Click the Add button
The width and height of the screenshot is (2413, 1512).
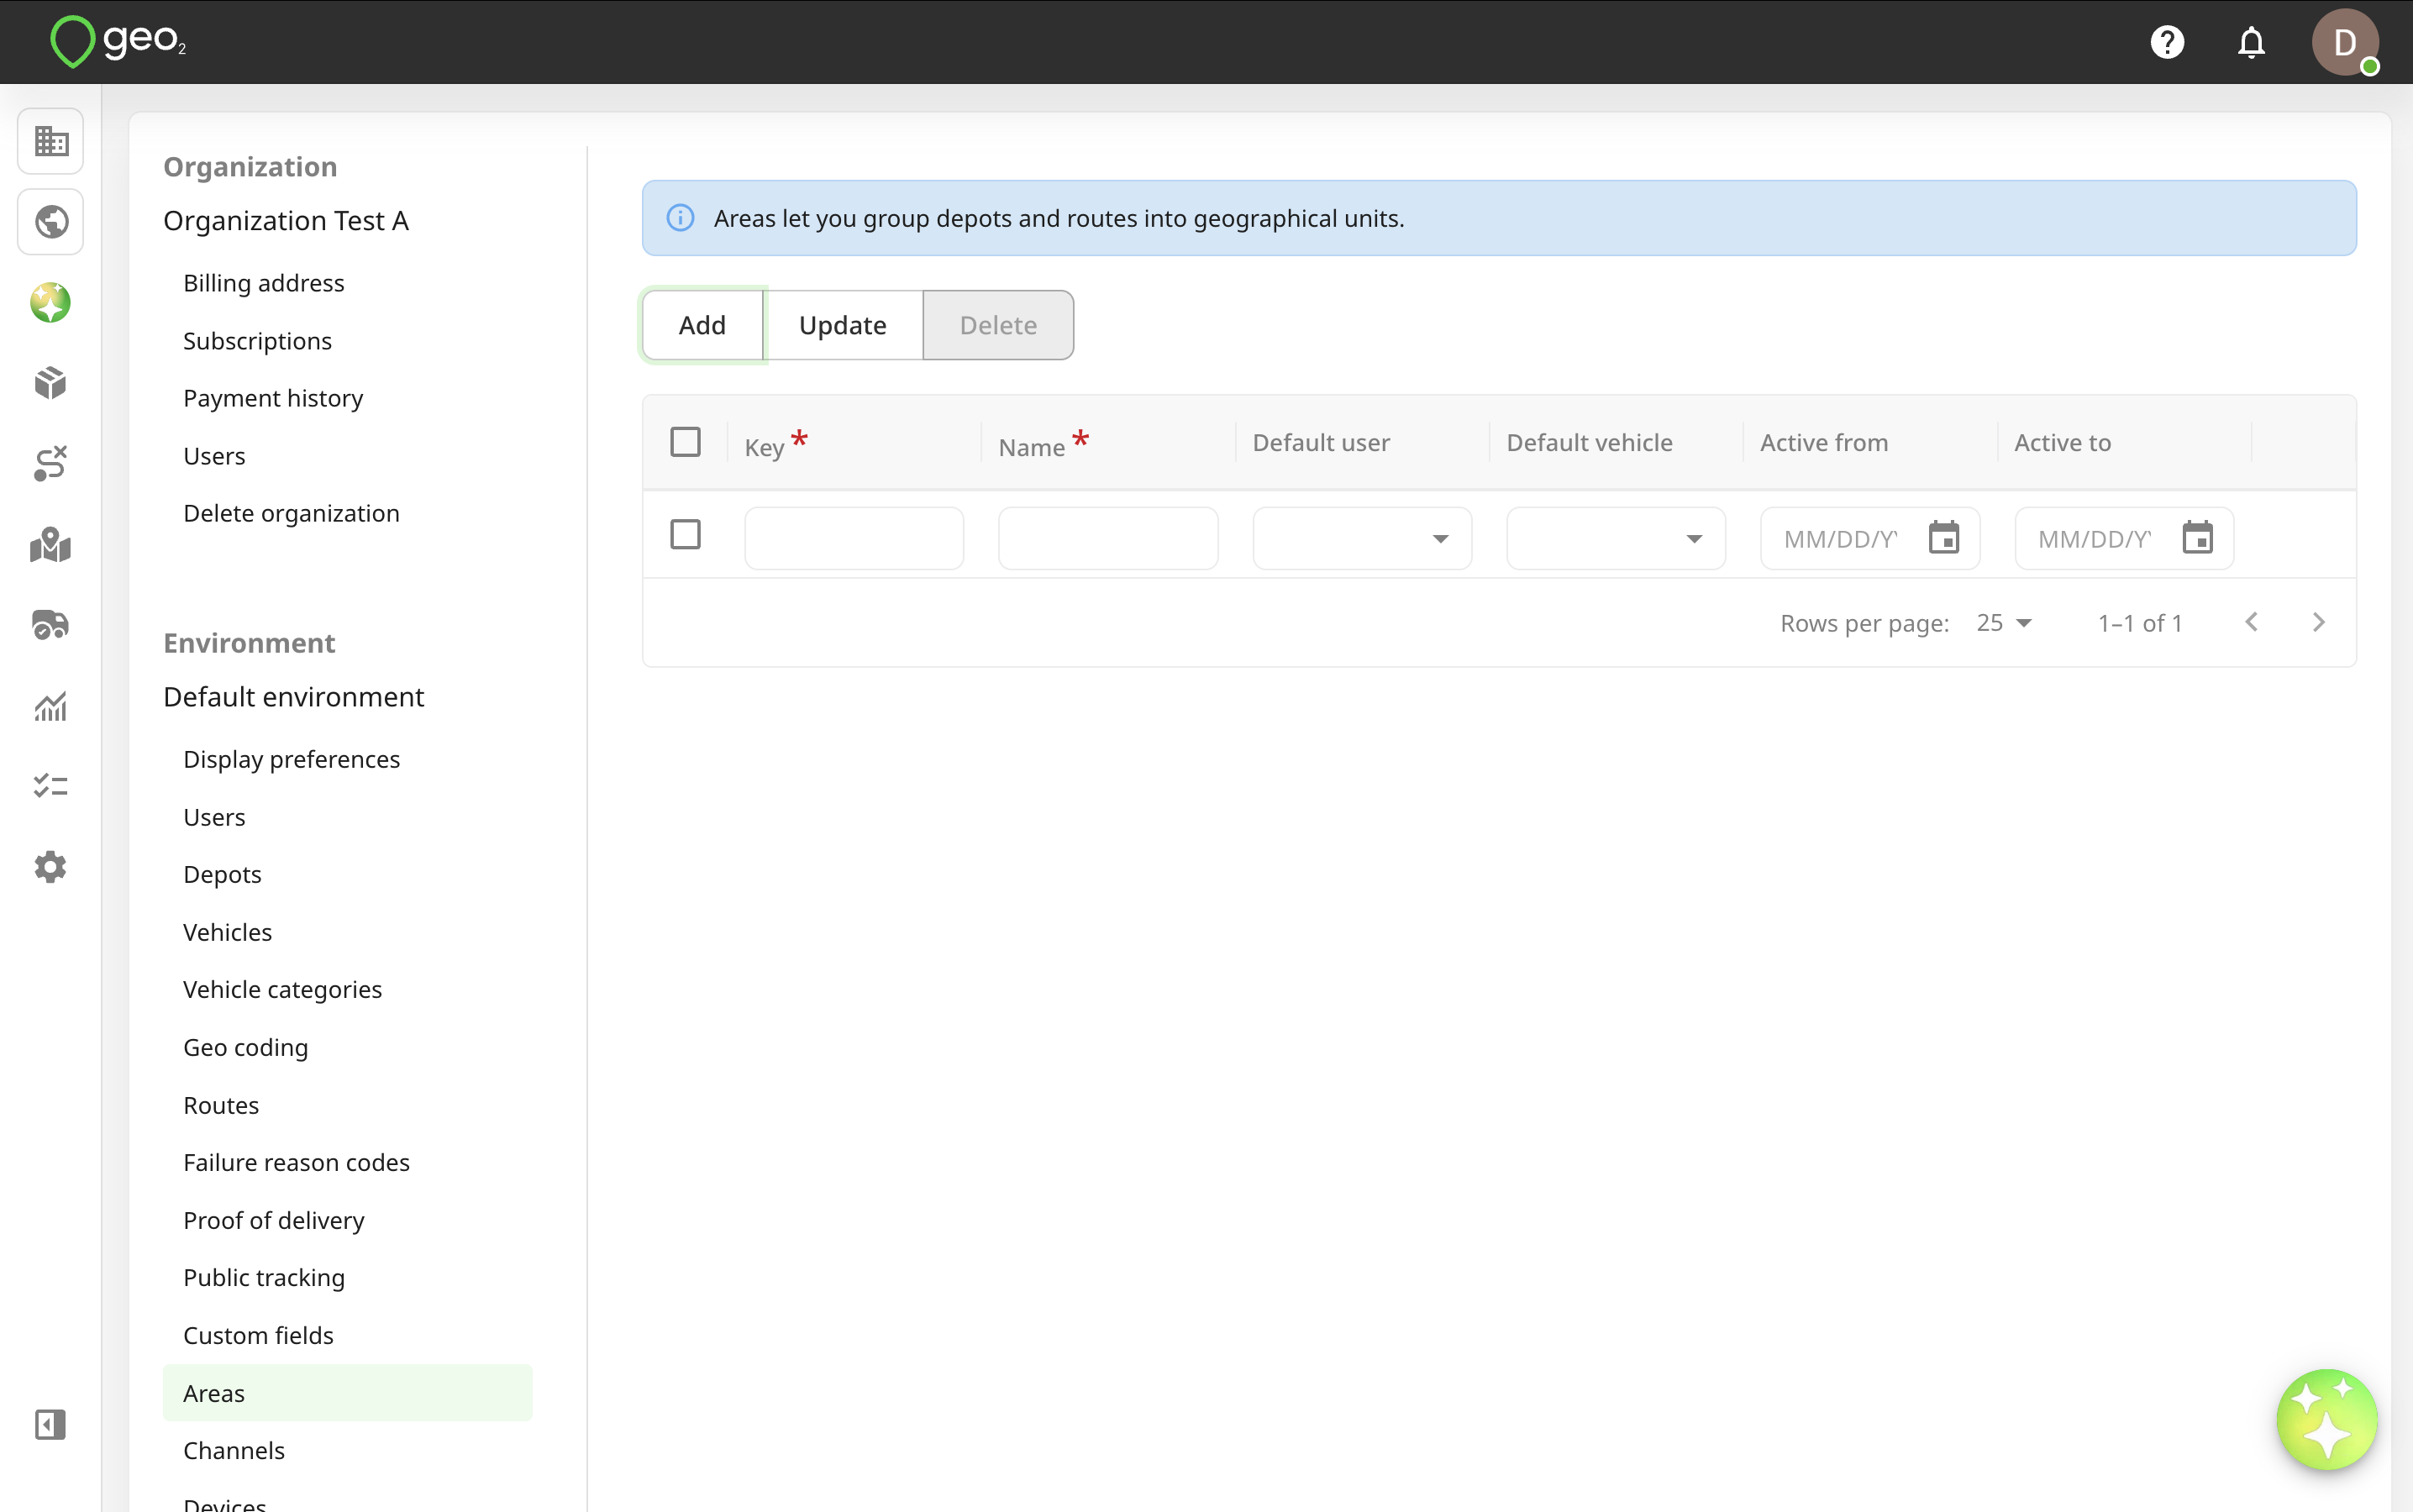click(702, 325)
